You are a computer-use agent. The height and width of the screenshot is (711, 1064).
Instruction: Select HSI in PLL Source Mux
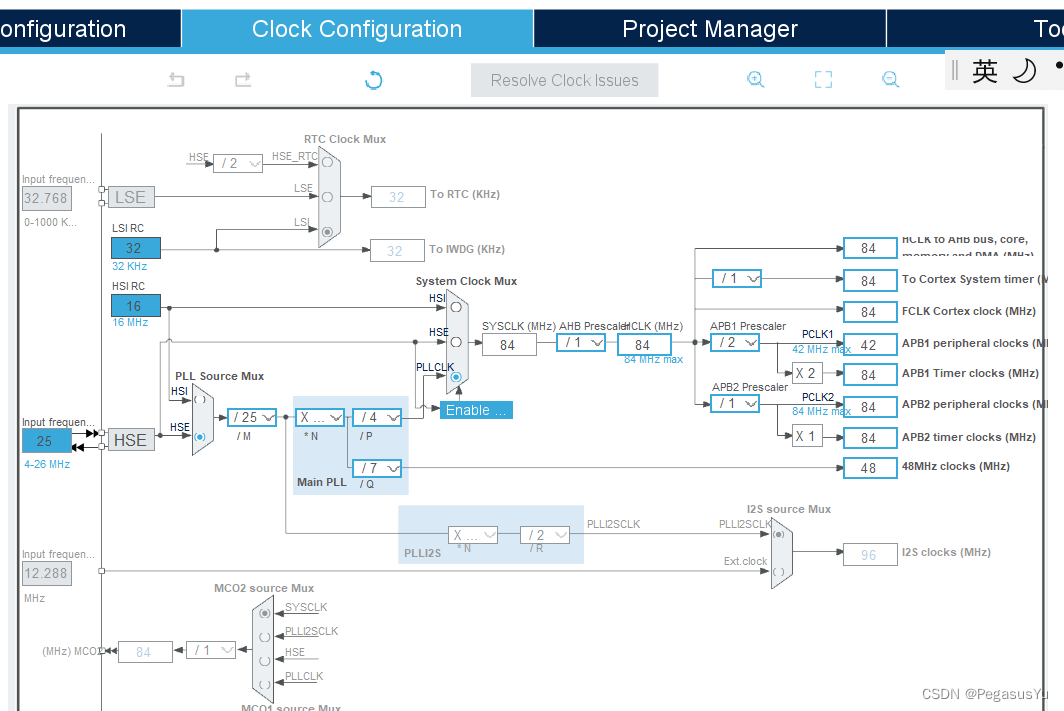click(x=200, y=399)
